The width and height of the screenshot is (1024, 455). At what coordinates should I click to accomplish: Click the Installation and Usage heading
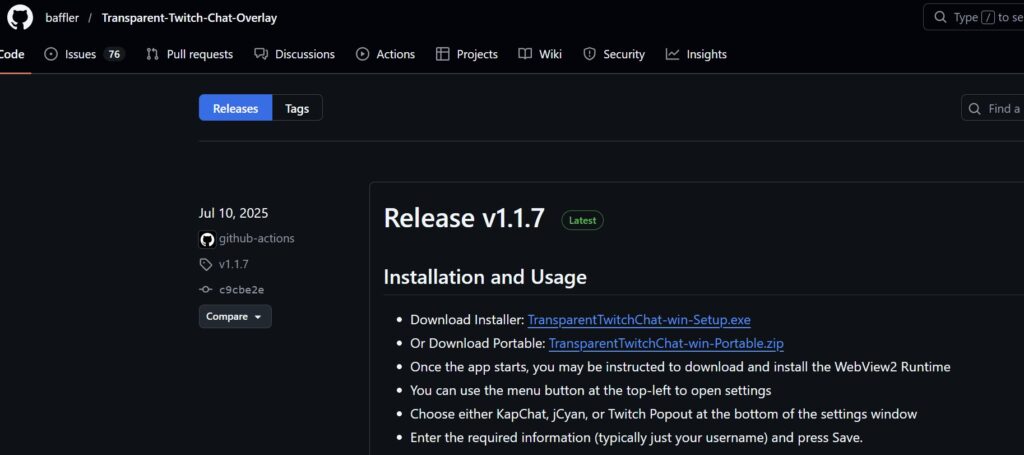(x=485, y=277)
